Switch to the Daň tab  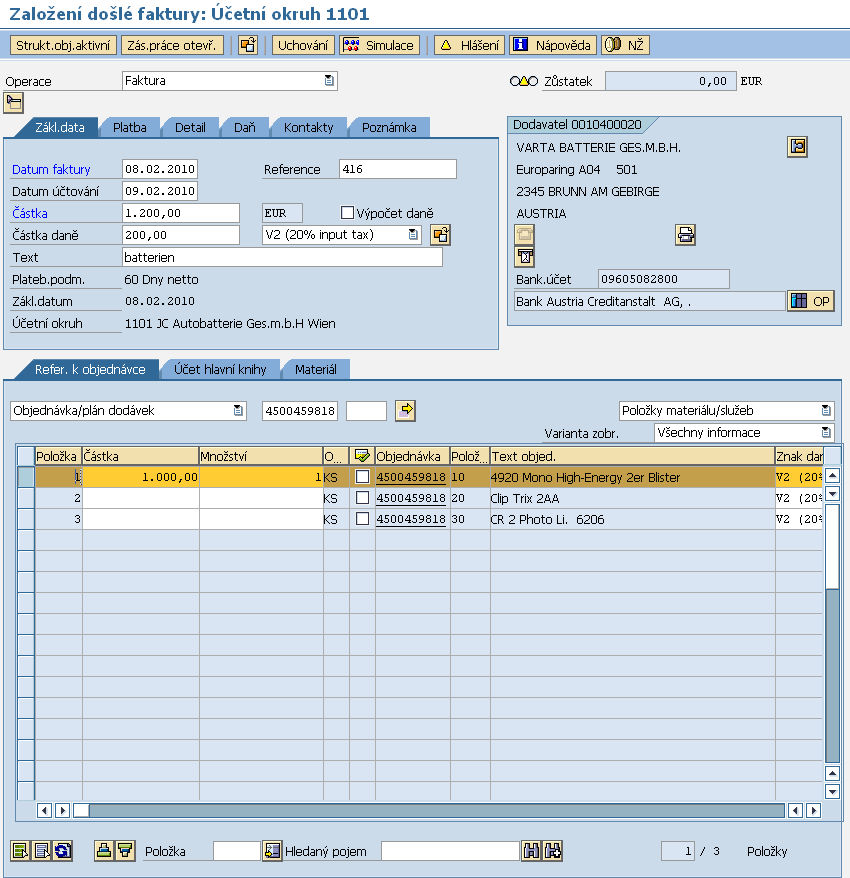245,127
